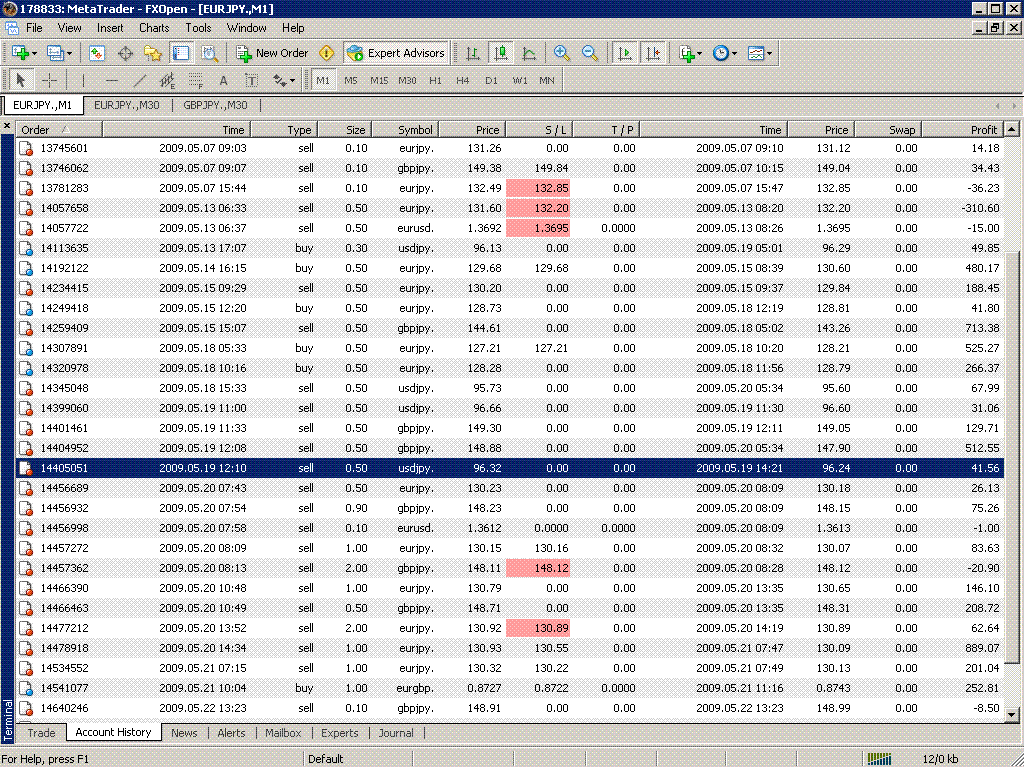Zoom out on the chart
1024x768 pixels.
point(589,54)
